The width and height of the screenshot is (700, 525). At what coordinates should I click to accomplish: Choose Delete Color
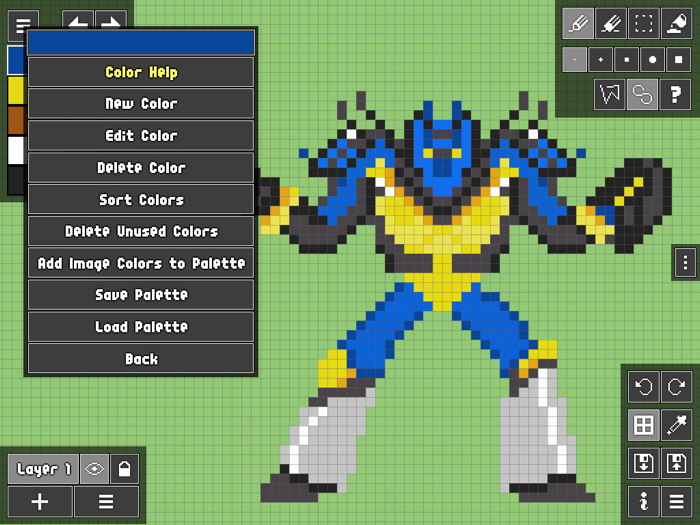[141, 168]
